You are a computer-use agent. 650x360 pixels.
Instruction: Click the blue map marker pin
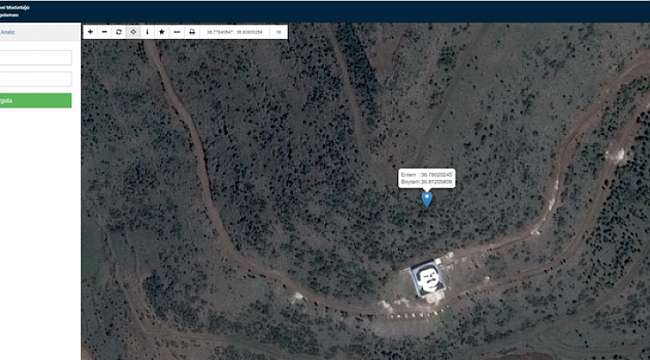[x=427, y=199]
